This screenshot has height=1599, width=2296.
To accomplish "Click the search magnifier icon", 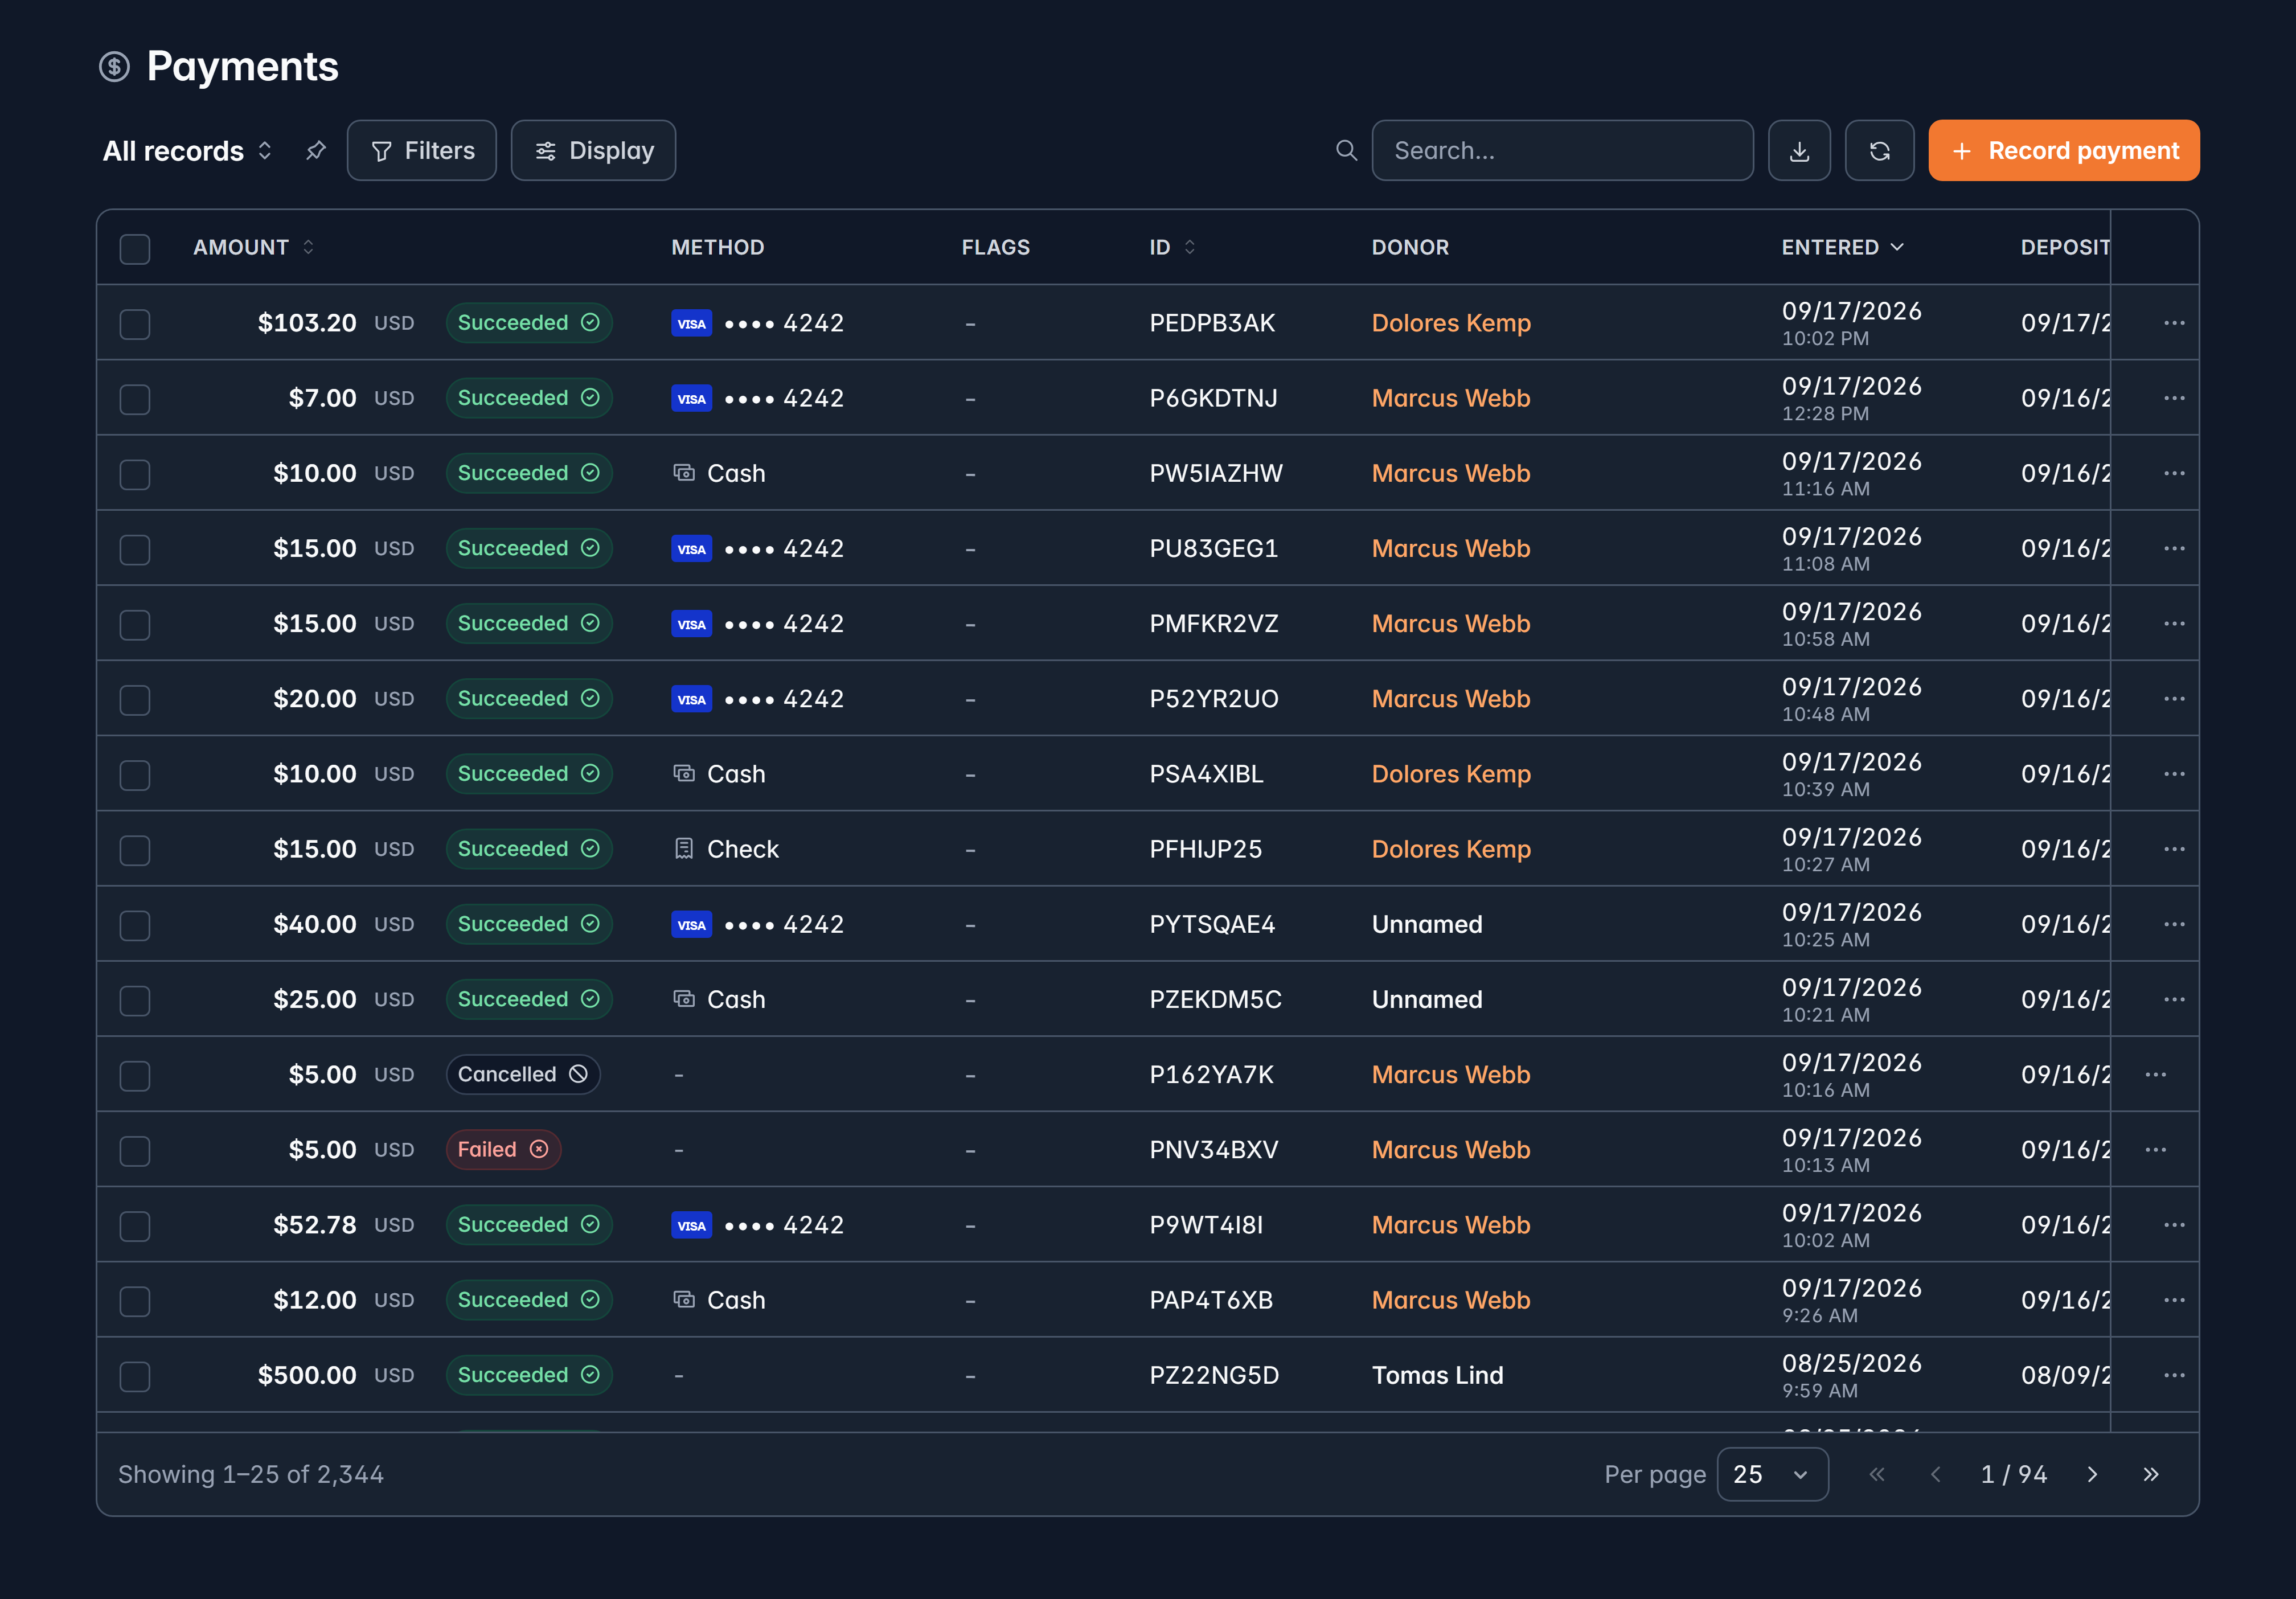I will (1347, 151).
